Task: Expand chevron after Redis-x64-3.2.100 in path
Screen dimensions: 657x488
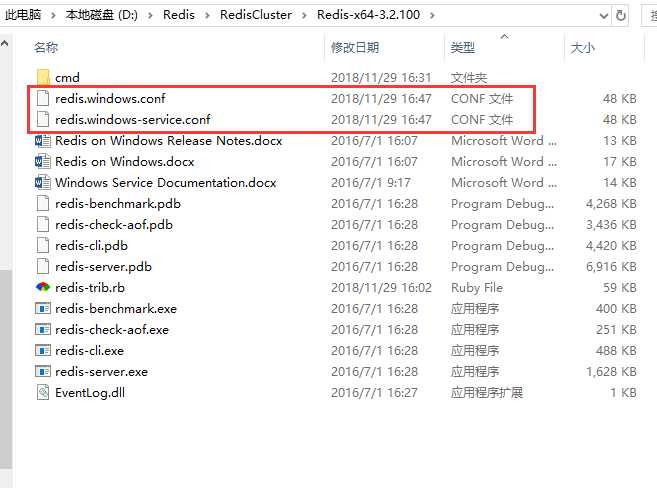Action: coord(432,15)
